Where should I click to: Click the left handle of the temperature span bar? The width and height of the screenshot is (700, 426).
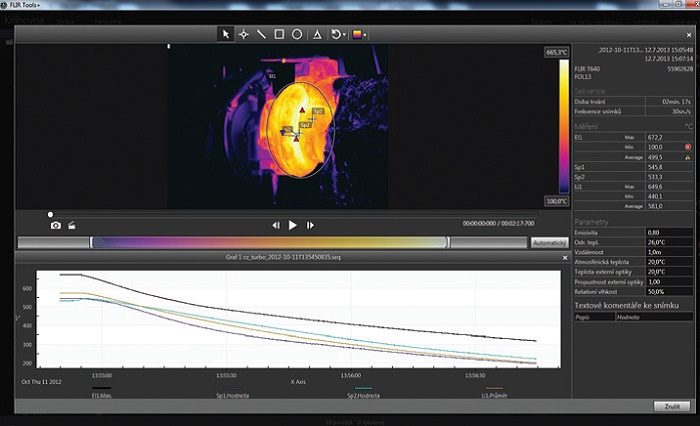coord(91,242)
